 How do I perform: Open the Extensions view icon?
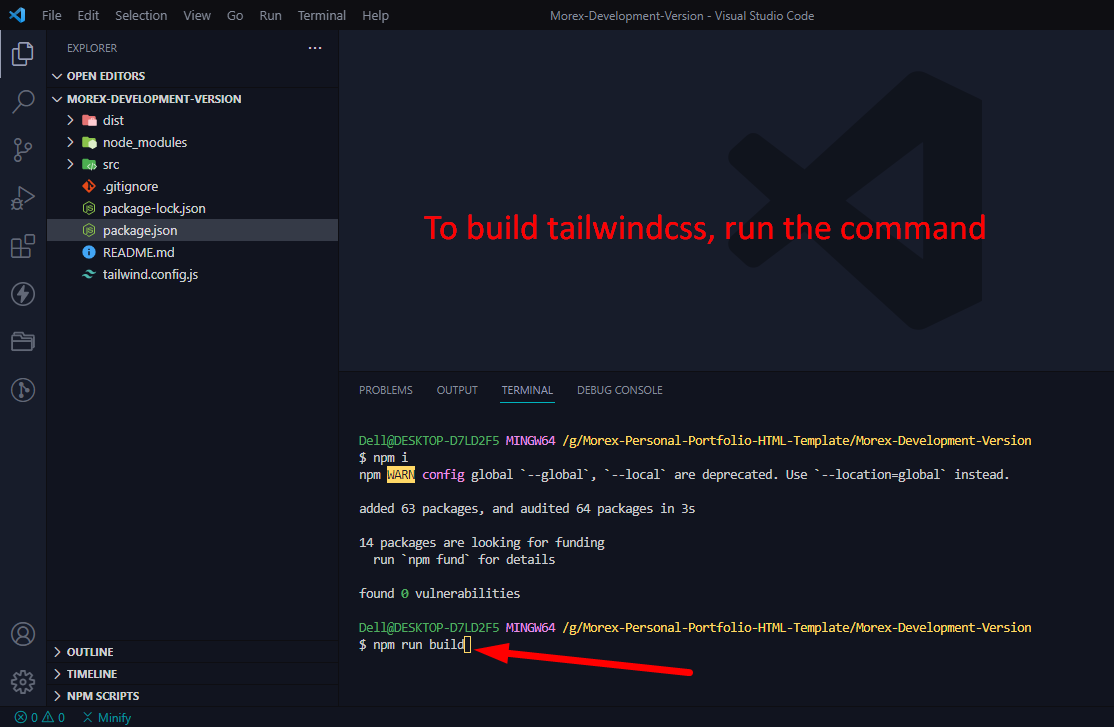pyautogui.click(x=23, y=246)
